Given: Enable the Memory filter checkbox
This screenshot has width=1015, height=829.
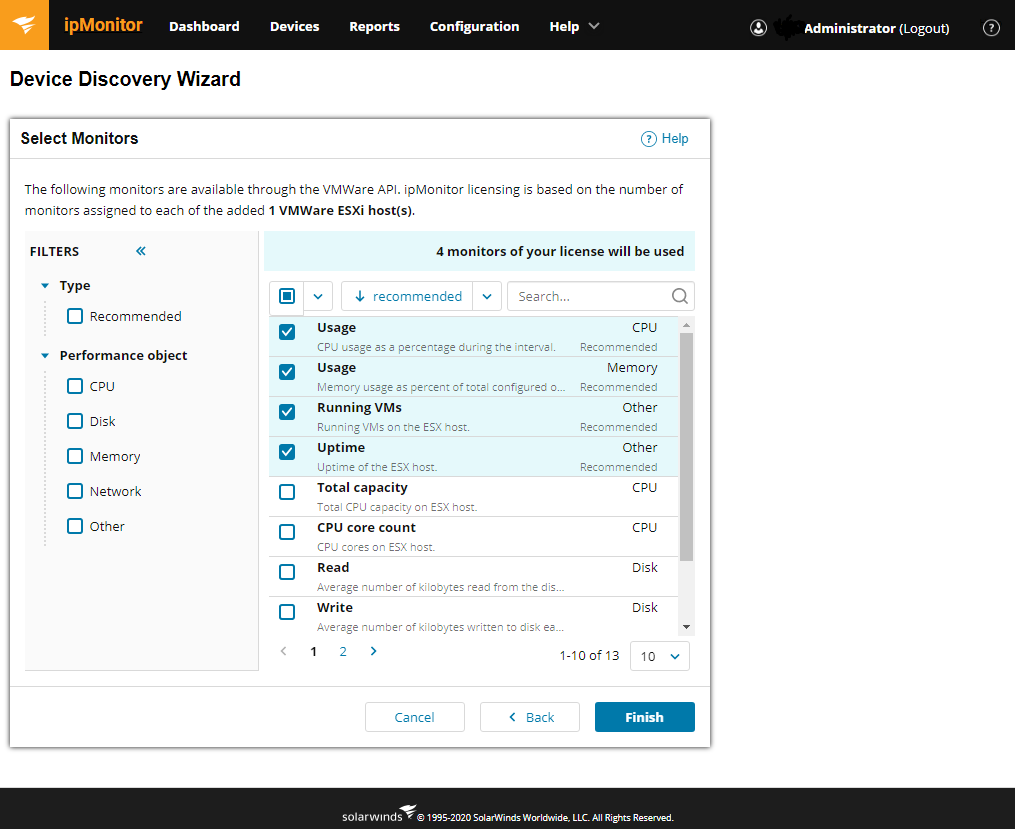Looking at the screenshot, I should [75, 456].
